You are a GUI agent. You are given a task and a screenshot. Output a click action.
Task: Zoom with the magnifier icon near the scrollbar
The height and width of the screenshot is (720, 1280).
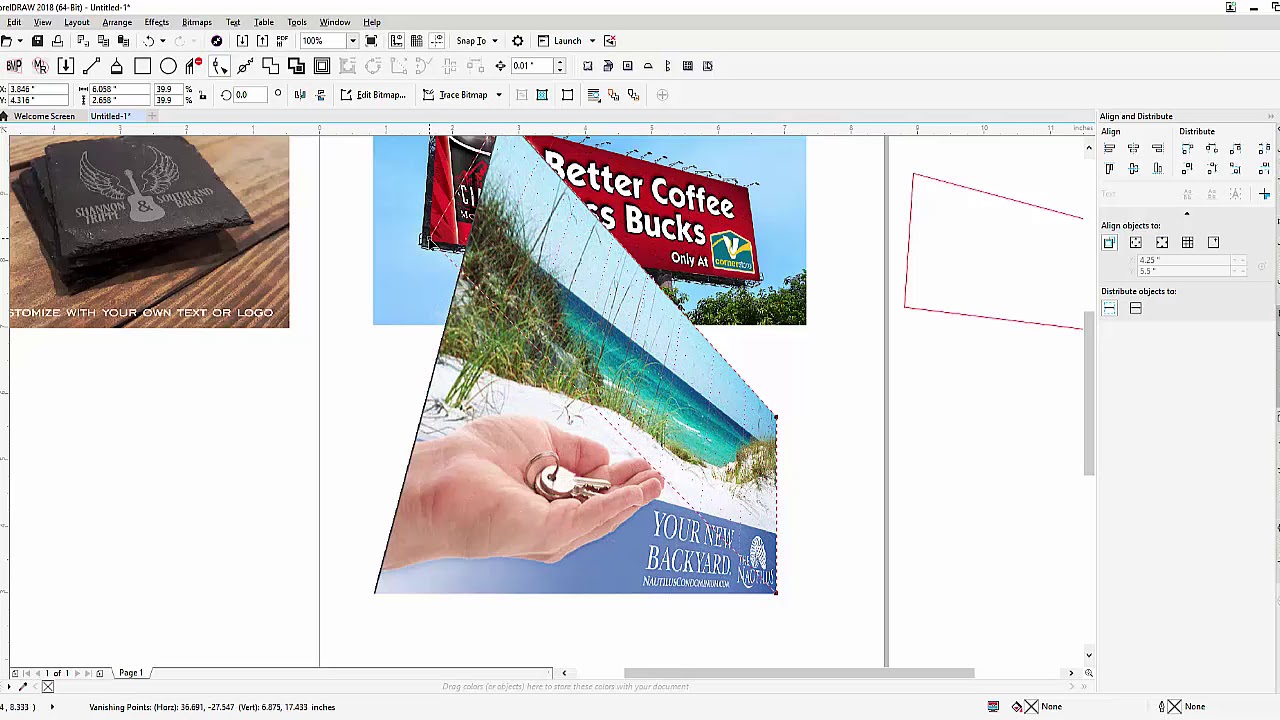(1089, 673)
